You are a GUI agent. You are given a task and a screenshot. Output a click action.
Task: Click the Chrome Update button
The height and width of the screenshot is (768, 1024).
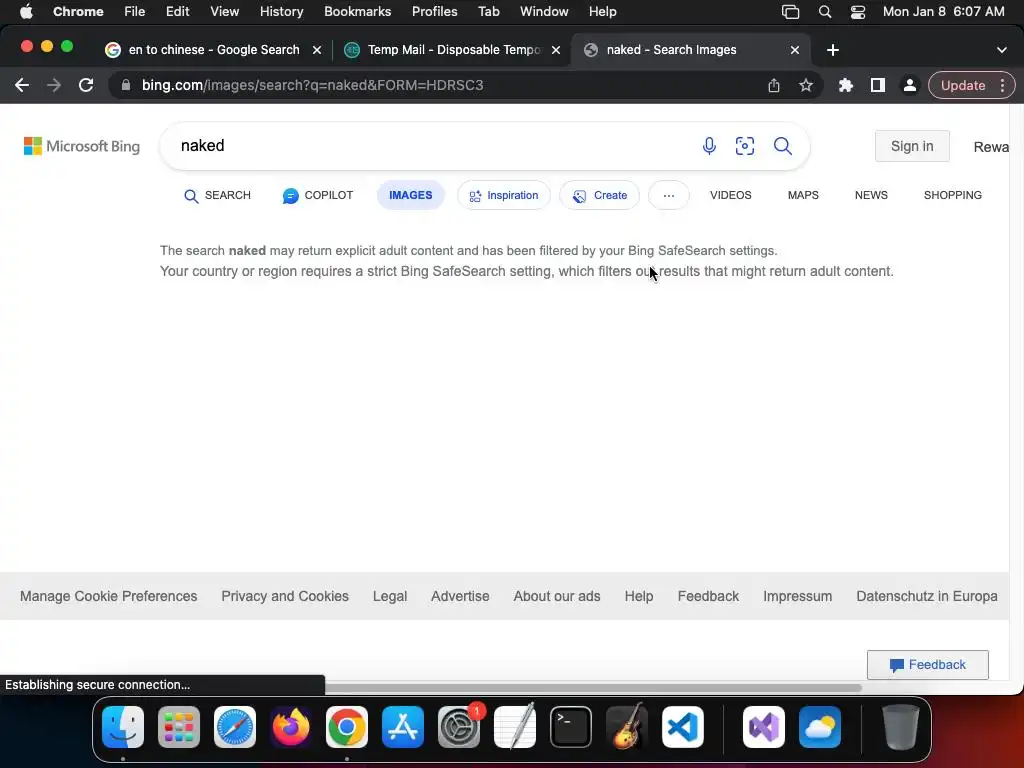963,86
